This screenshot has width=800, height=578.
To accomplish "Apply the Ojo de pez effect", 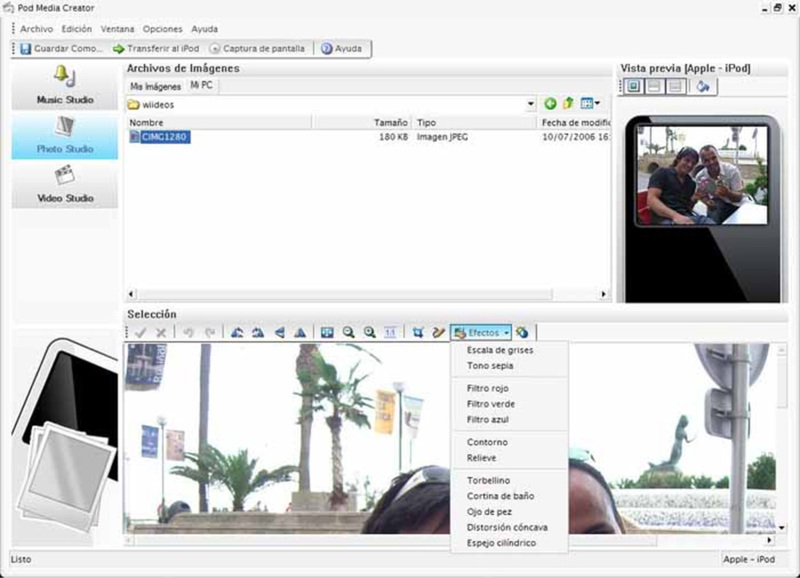I will [489, 512].
